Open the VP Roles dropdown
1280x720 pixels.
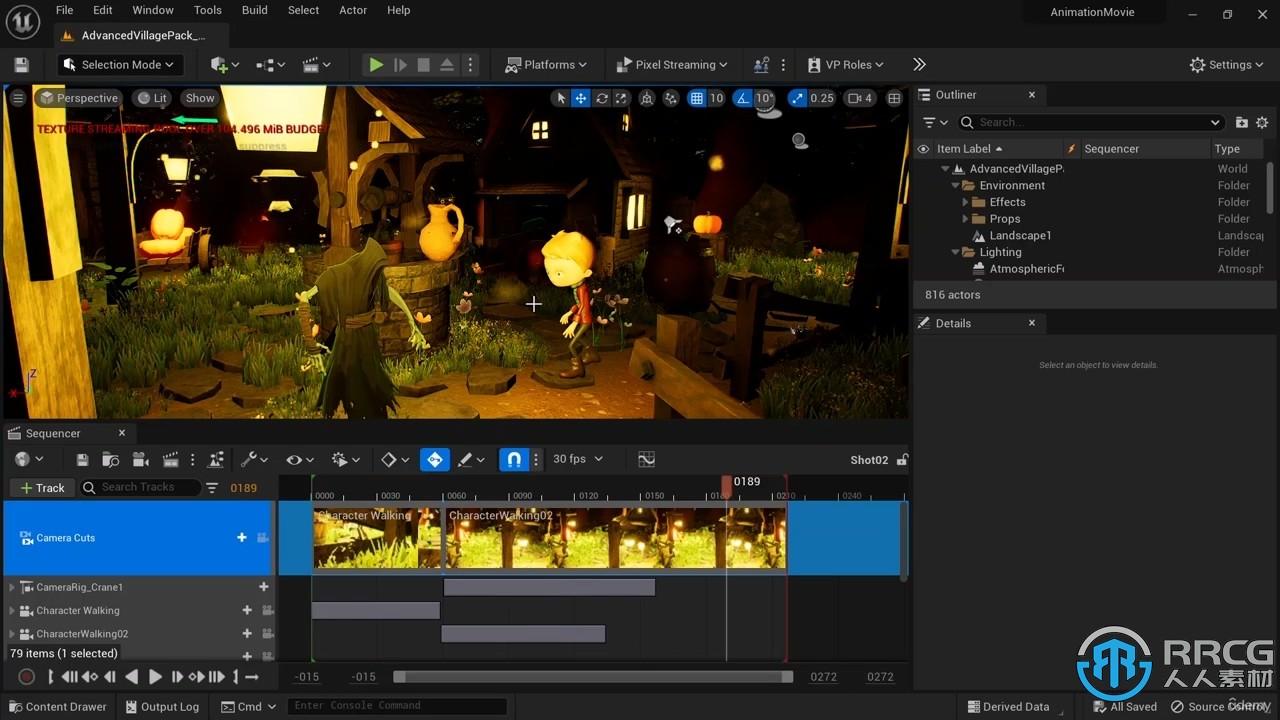click(x=846, y=65)
